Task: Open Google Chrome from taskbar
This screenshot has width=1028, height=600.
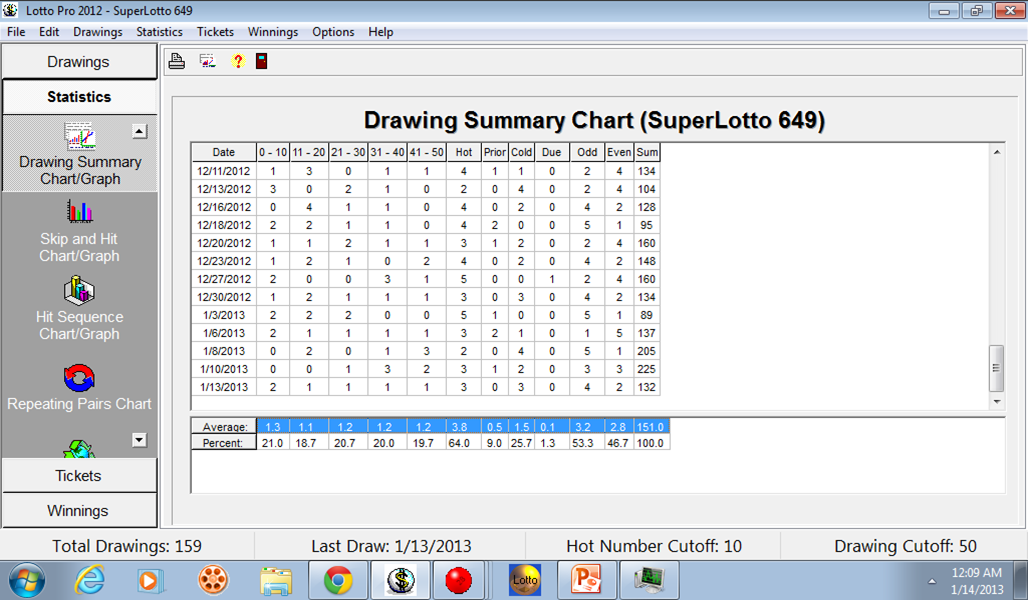Action: (338, 580)
